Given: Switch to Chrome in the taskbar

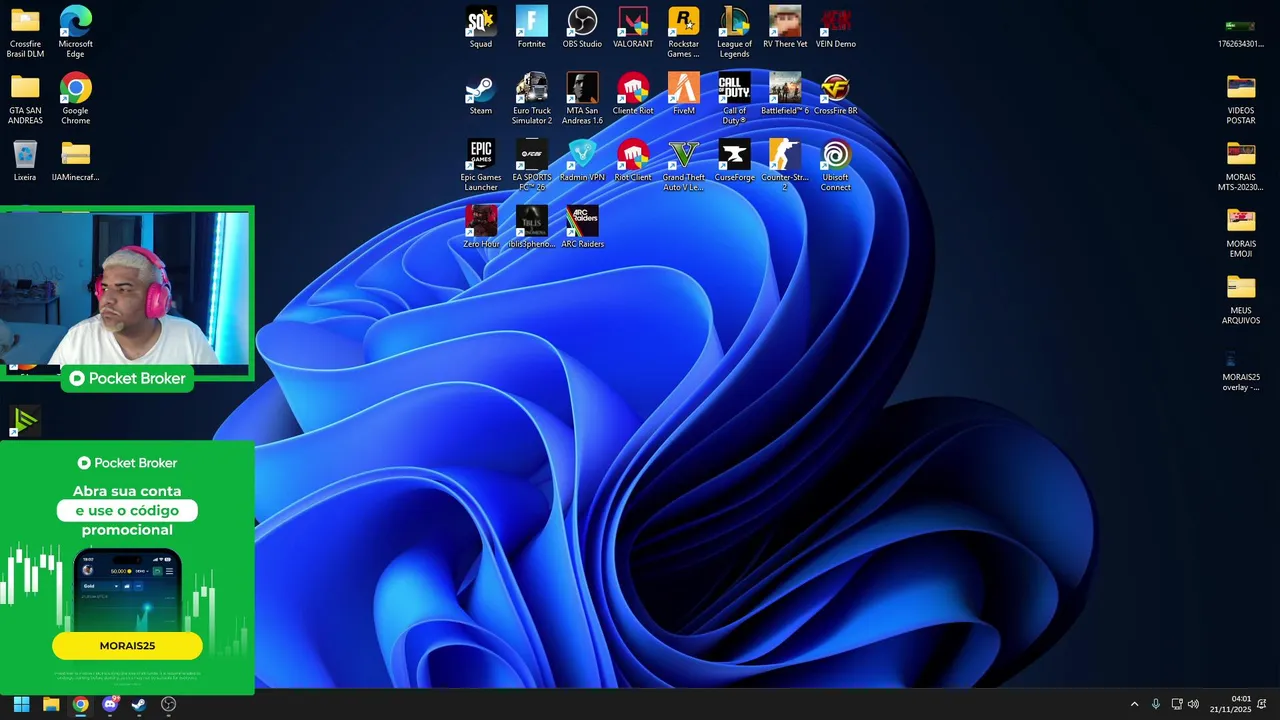Looking at the screenshot, I should (80, 704).
